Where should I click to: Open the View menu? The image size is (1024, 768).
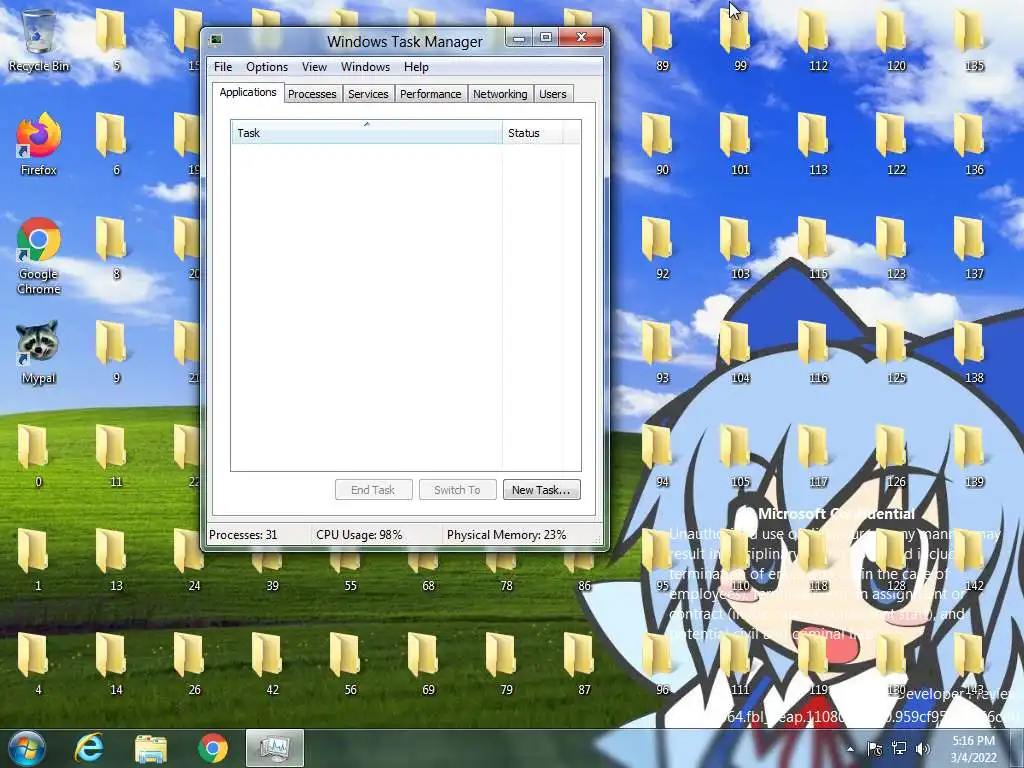[314, 67]
